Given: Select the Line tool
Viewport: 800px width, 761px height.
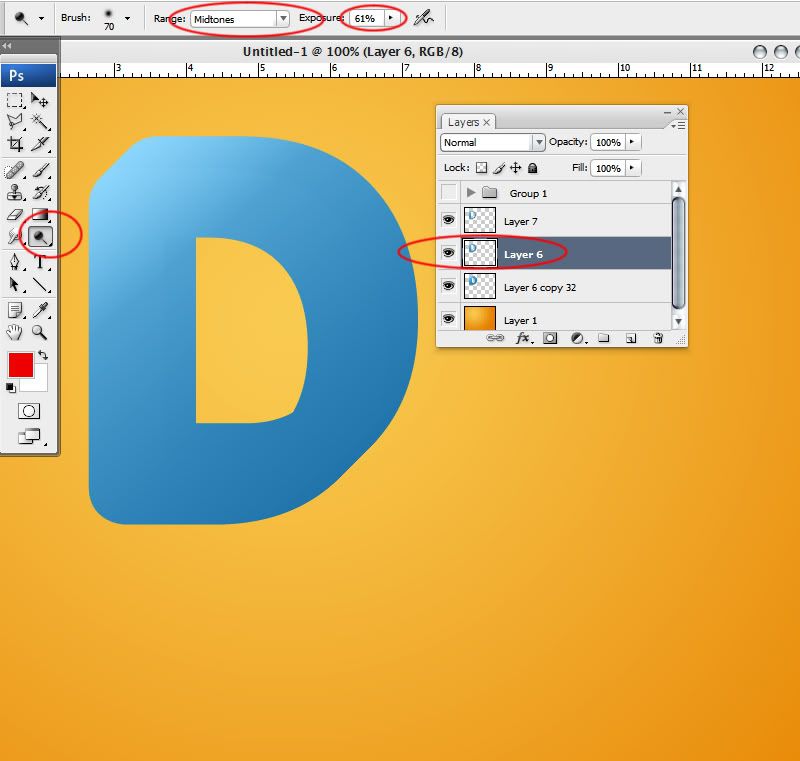Looking at the screenshot, I should coord(40,285).
